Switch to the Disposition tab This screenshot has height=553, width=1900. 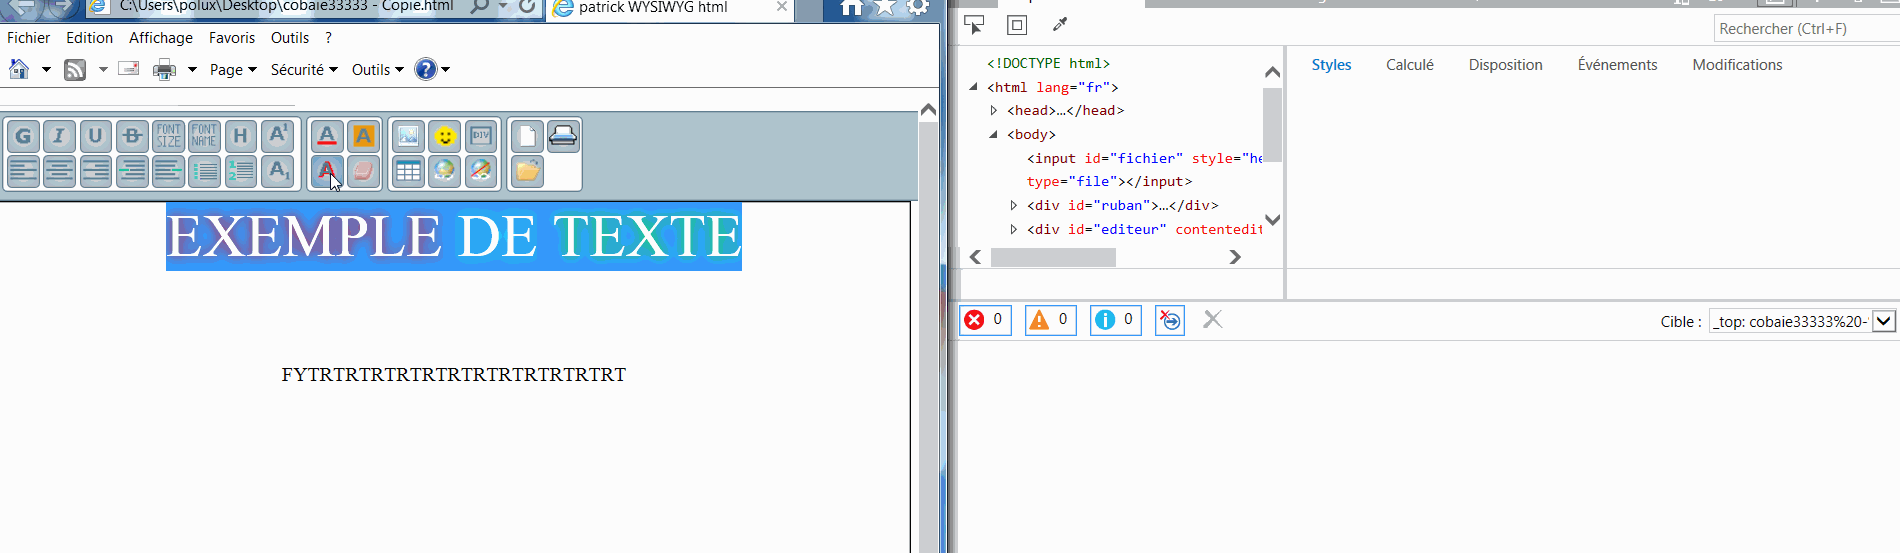coord(1505,65)
